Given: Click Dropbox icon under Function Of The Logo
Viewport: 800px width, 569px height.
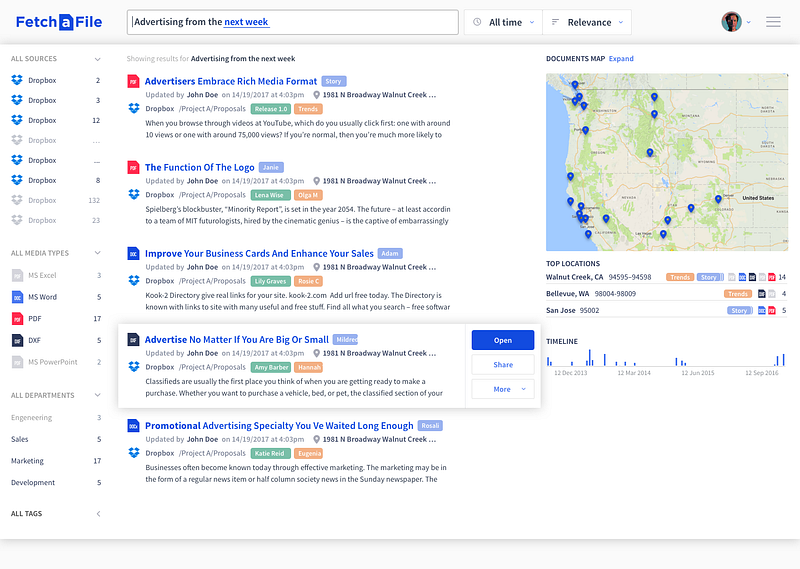Looking at the screenshot, I should pos(134,194).
